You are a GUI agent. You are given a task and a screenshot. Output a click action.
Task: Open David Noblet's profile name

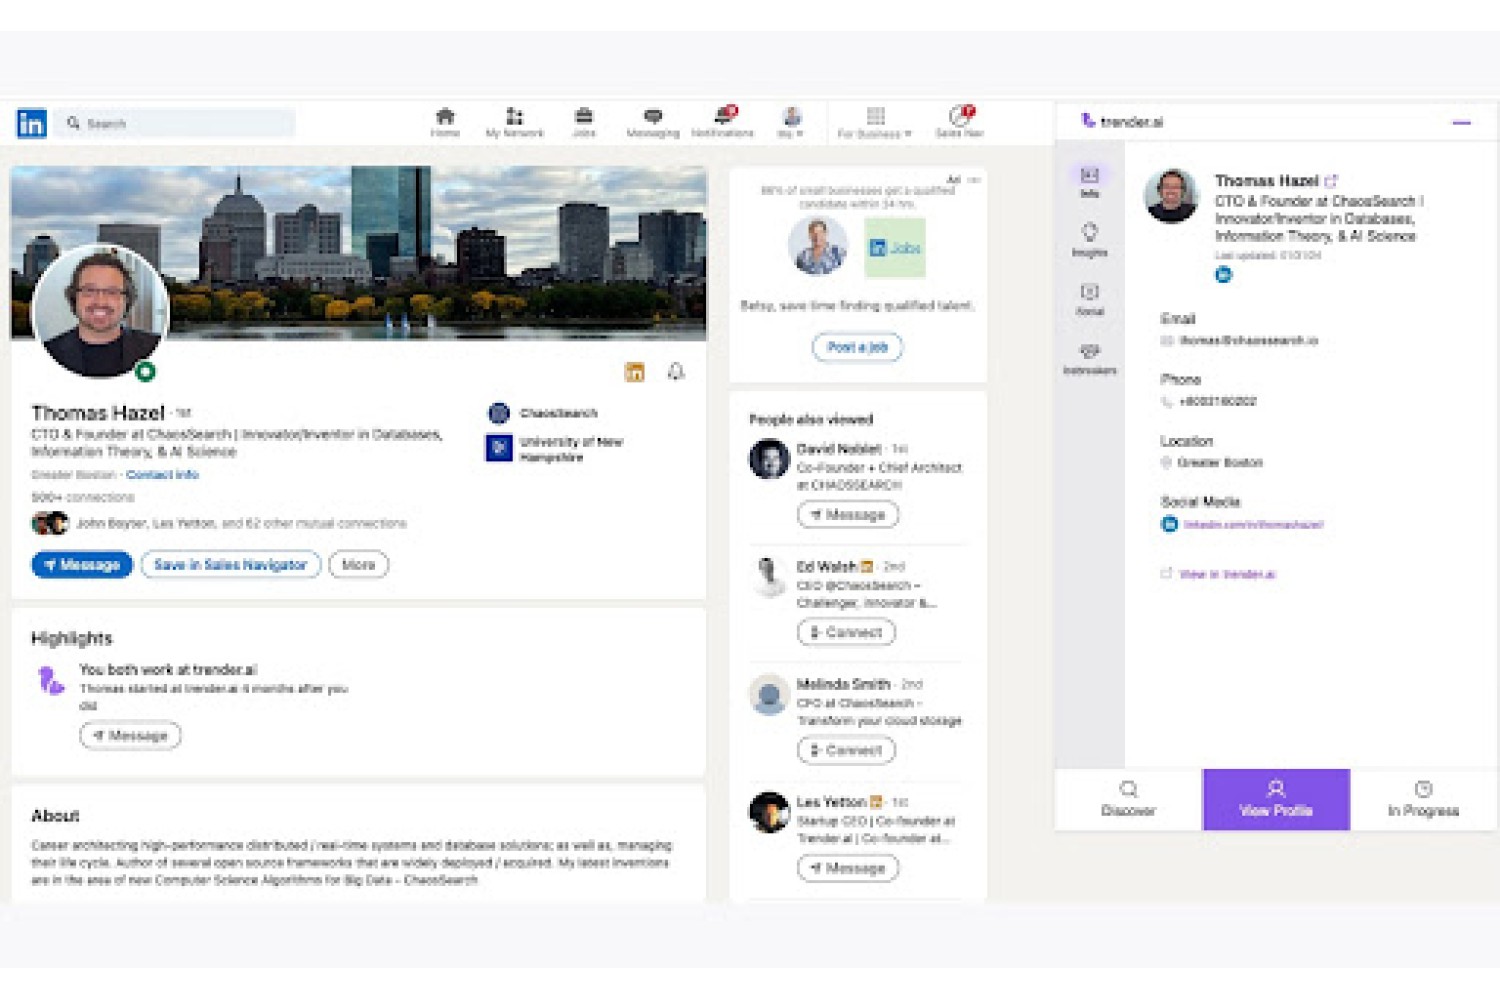pos(839,449)
